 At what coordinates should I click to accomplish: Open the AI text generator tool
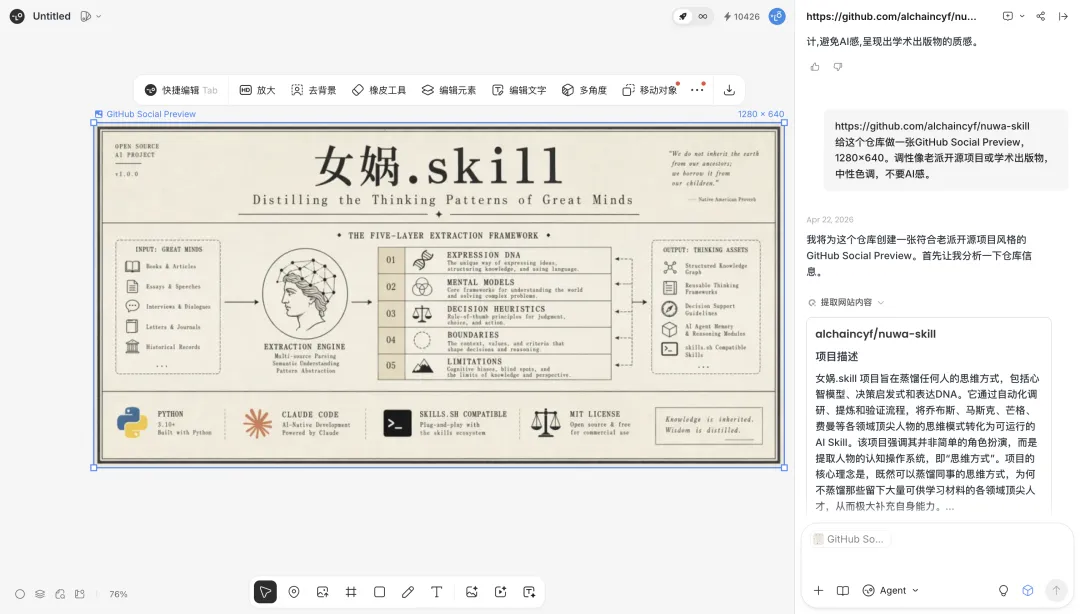(529, 592)
